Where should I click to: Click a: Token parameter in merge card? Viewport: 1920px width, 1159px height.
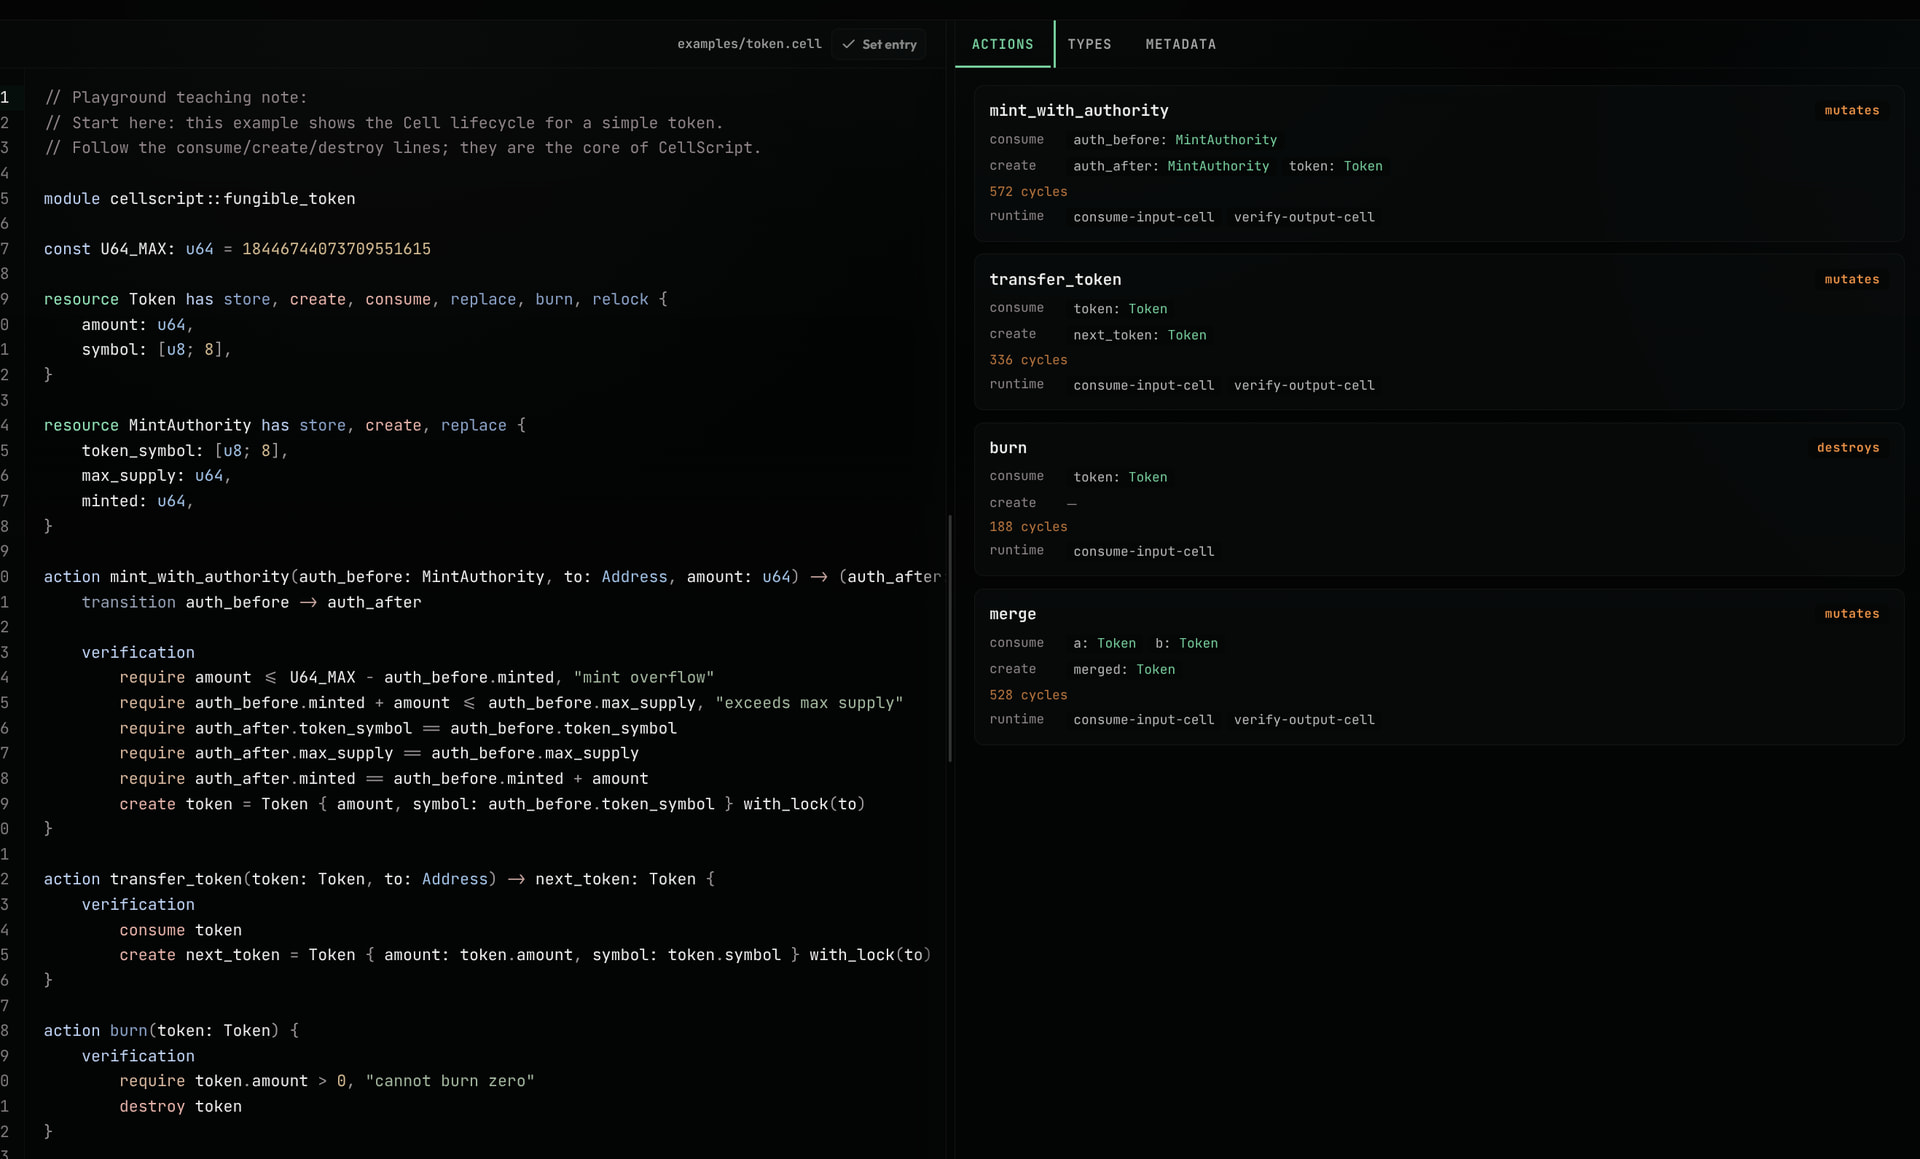click(1104, 643)
